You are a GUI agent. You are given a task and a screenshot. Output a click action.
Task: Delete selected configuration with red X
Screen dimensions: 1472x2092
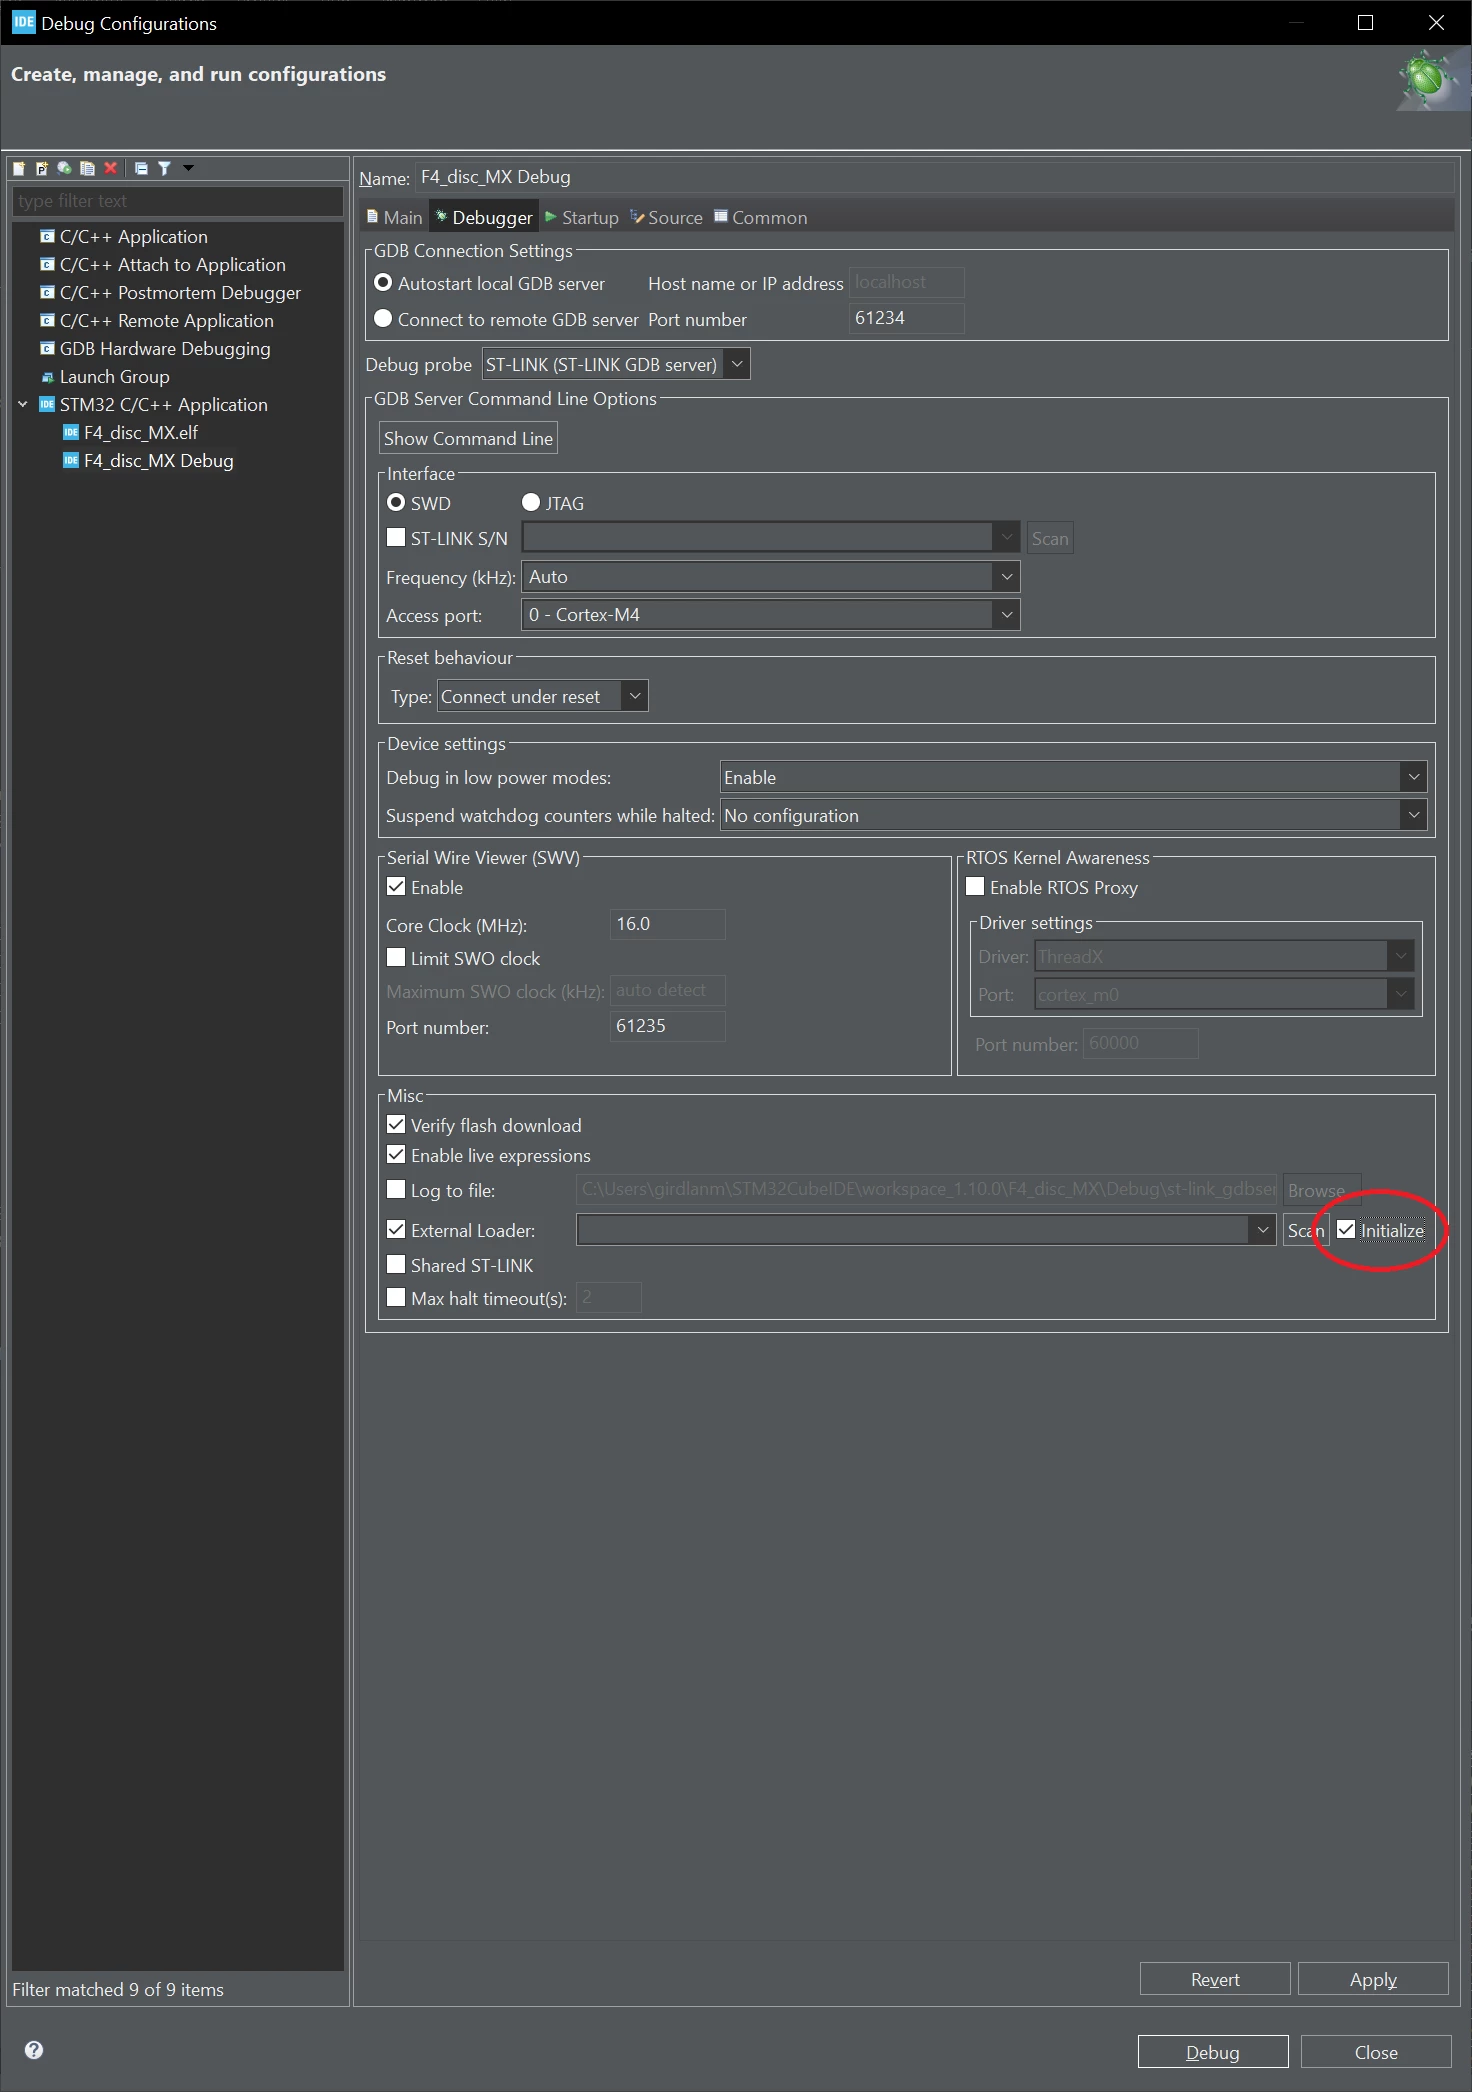click(111, 168)
